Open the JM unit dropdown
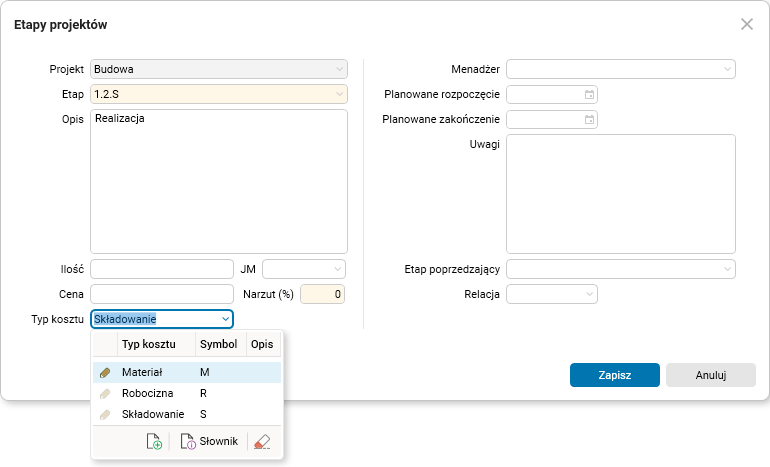This screenshot has width=770, height=467. (x=338, y=269)
